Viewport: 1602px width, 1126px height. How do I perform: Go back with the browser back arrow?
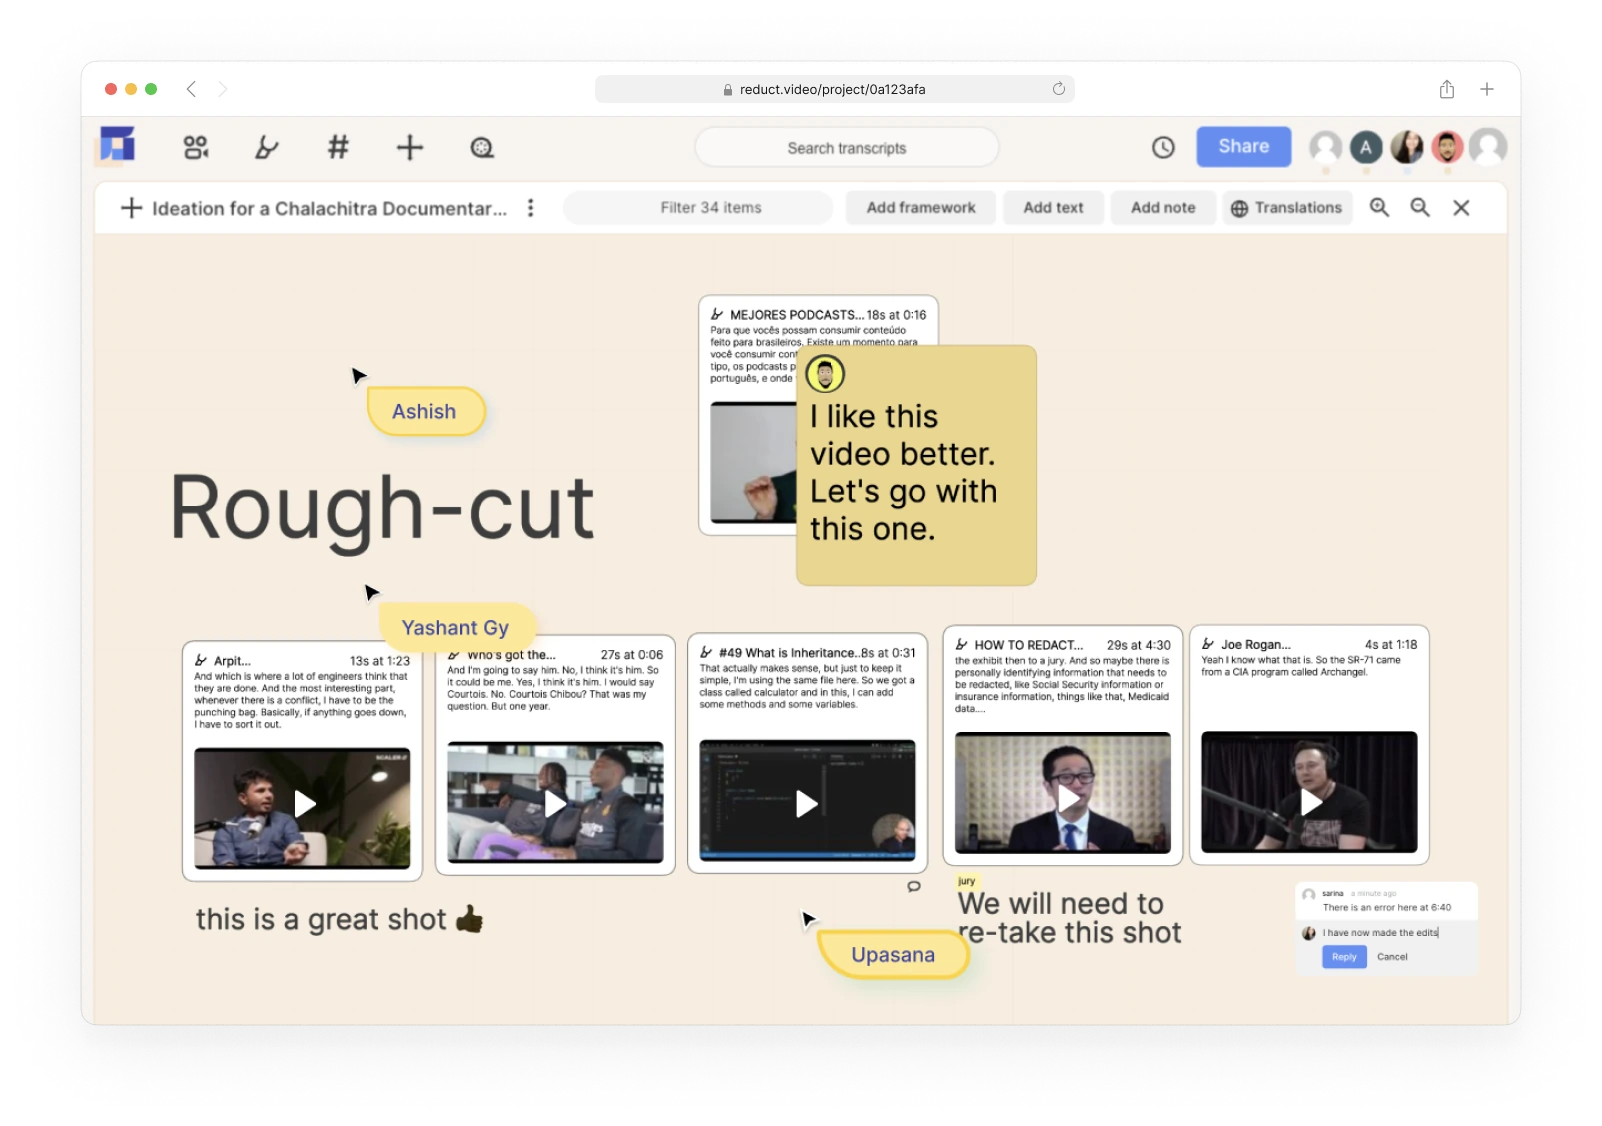(191, 89)
